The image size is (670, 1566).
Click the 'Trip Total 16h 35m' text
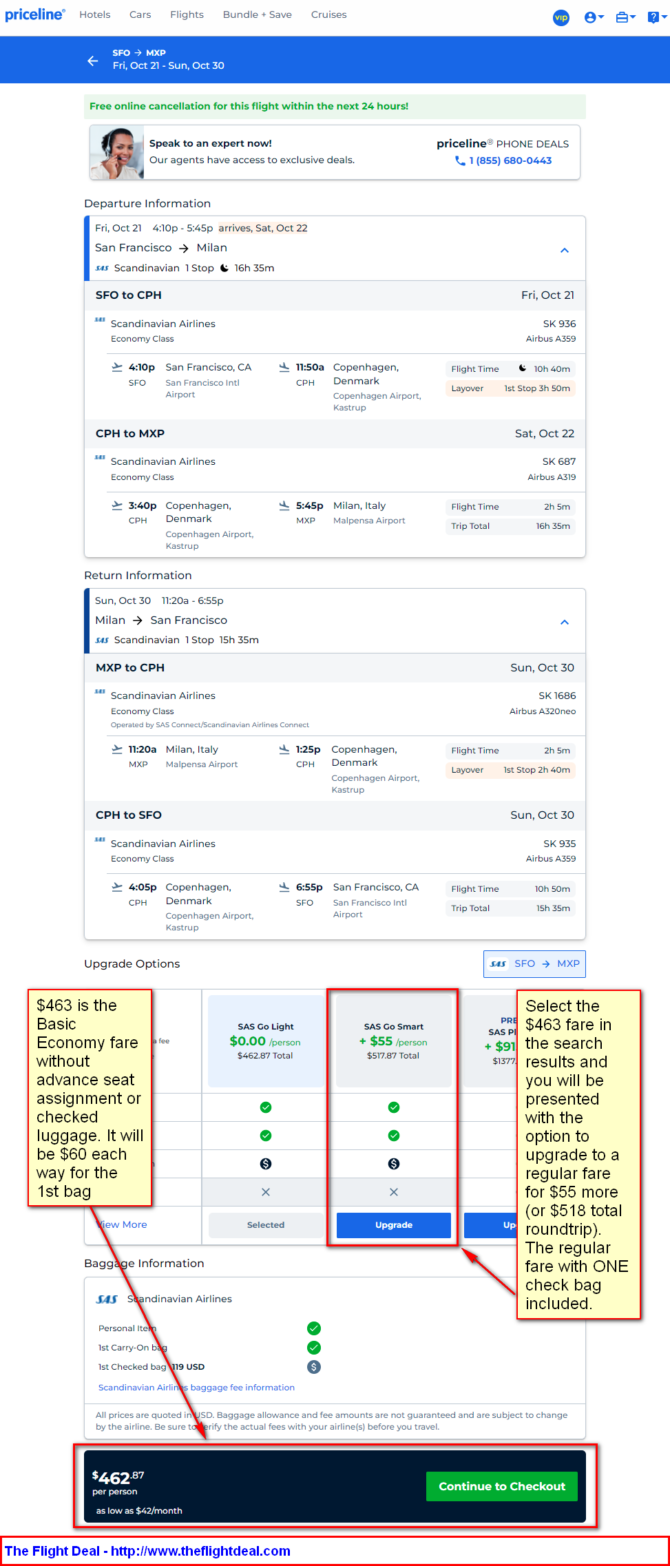point(511,526)
